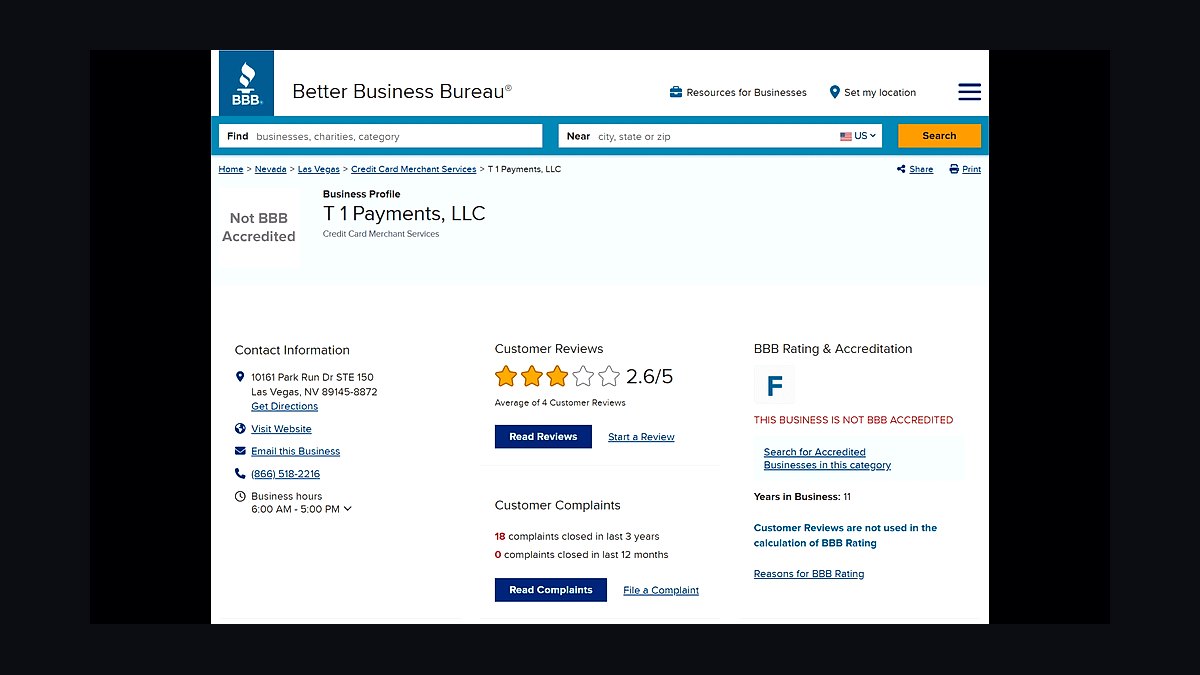1200x675 pixels.
Task: Click Average of 4 Customer Reviews text
Action: tap(560, 403)
